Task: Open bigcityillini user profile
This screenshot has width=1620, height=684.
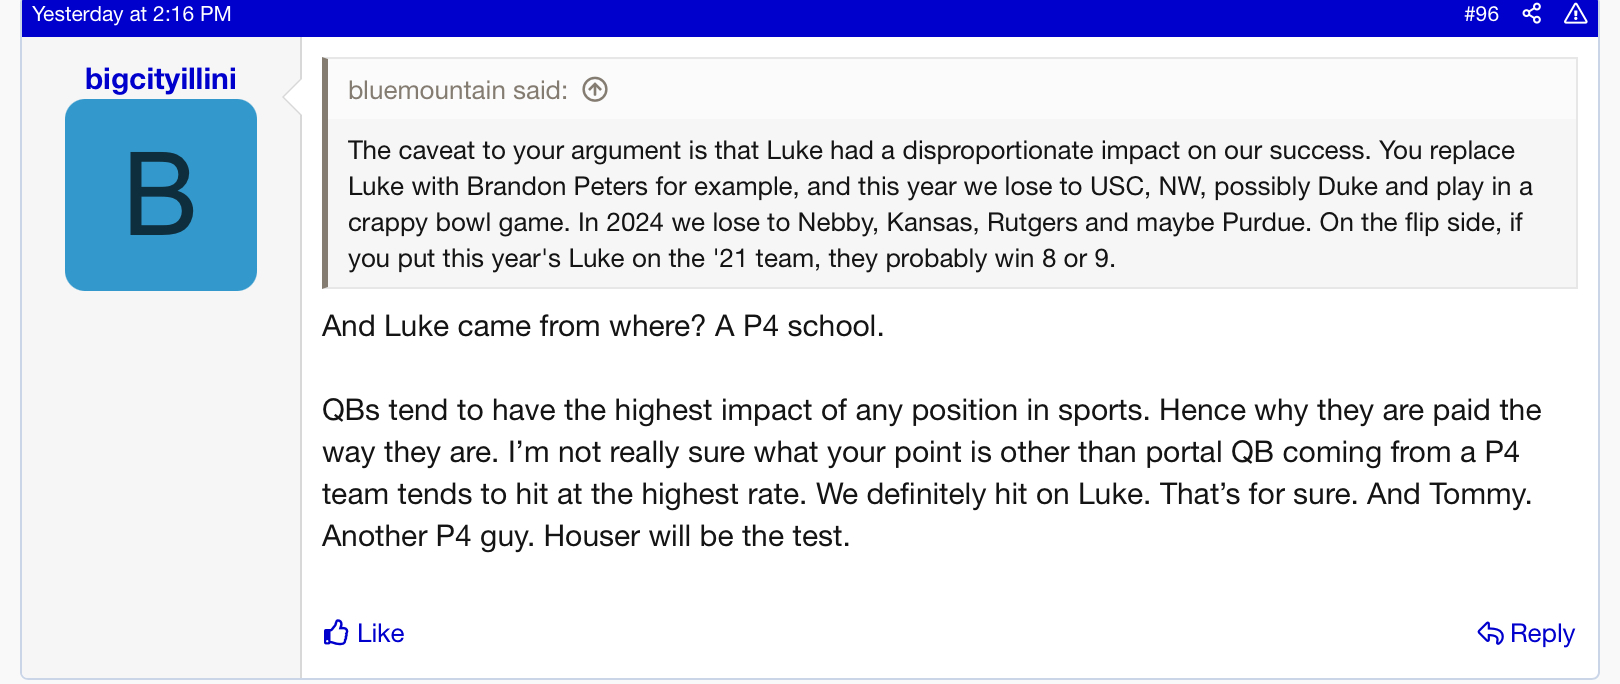Action: click(x=161, y=79)
